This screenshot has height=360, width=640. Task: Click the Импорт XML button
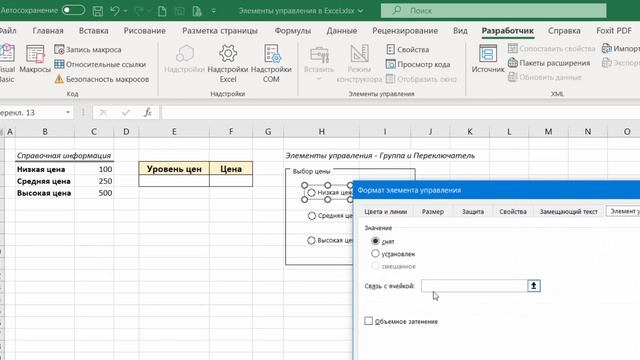tap(620, 49)
